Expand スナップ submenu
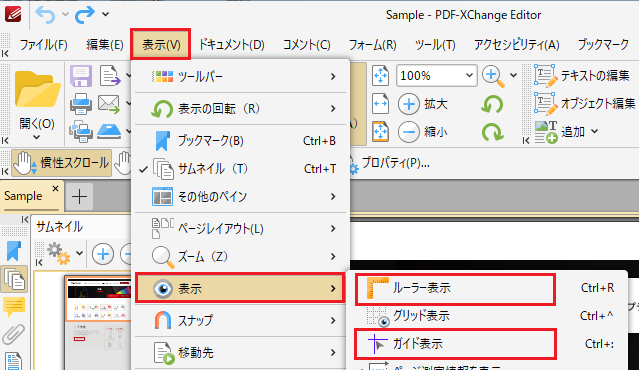 [x=240, y=320]
